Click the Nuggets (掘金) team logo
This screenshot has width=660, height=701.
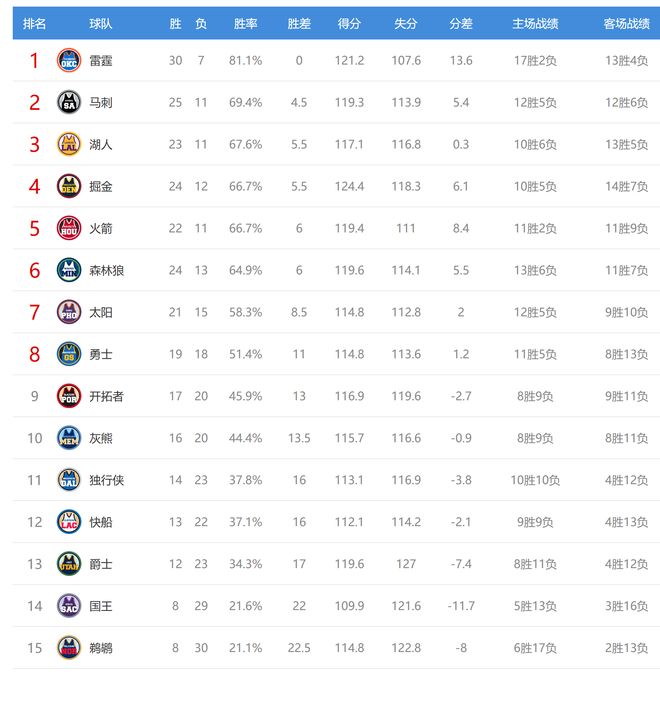(68, 186)
